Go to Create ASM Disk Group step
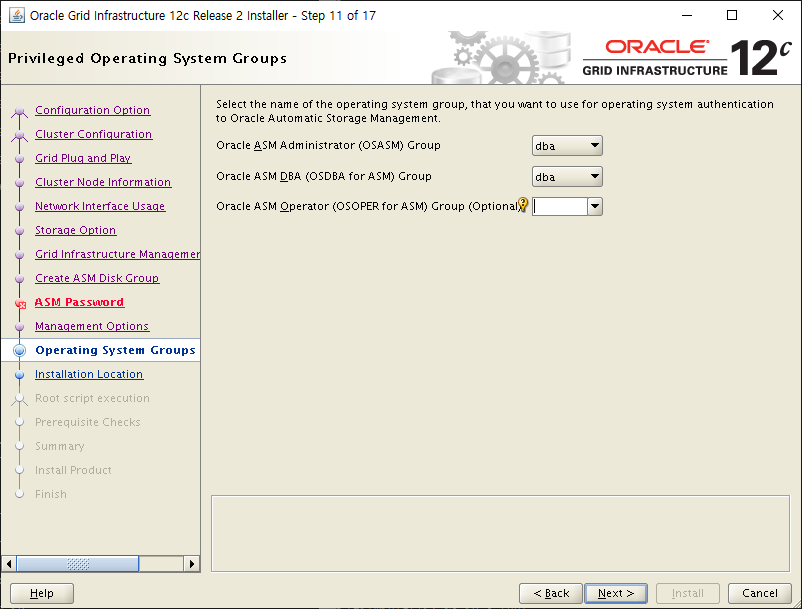This screenshot has height=609, width=802. 97,278
